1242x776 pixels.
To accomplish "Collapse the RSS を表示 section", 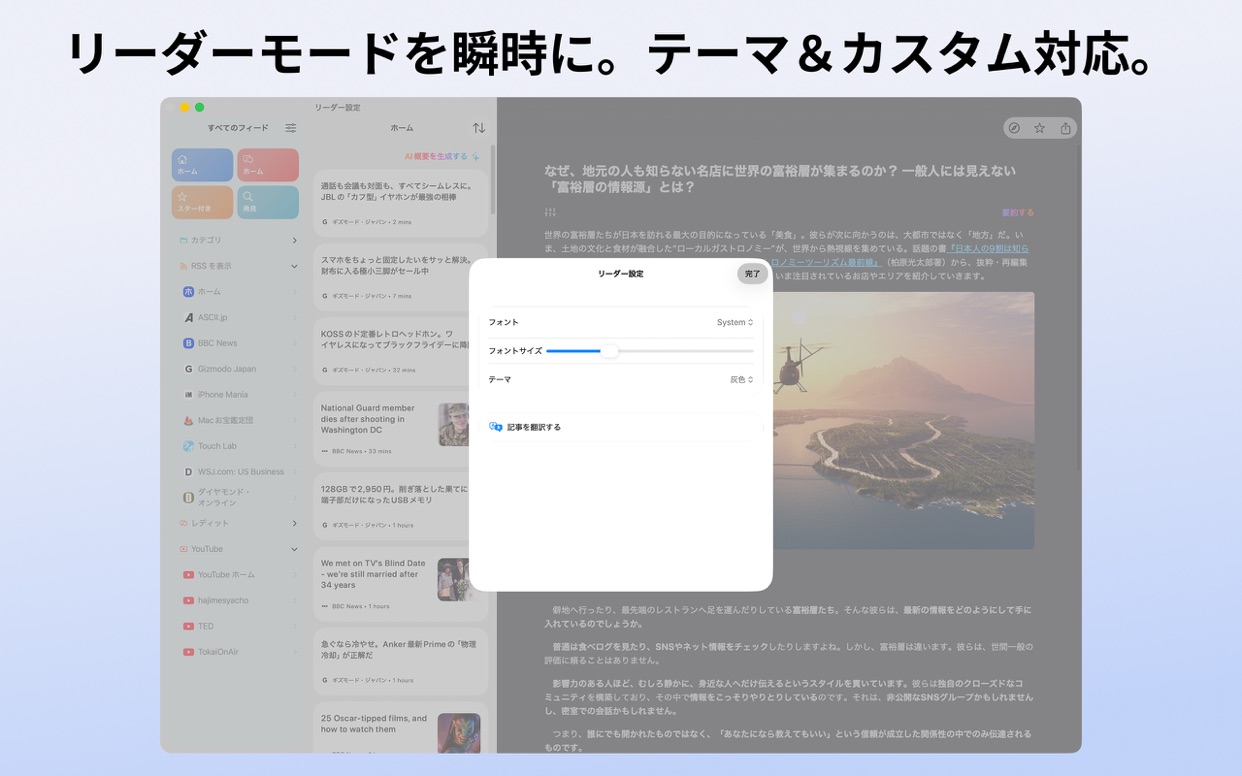I will click(x=294, y=266).
